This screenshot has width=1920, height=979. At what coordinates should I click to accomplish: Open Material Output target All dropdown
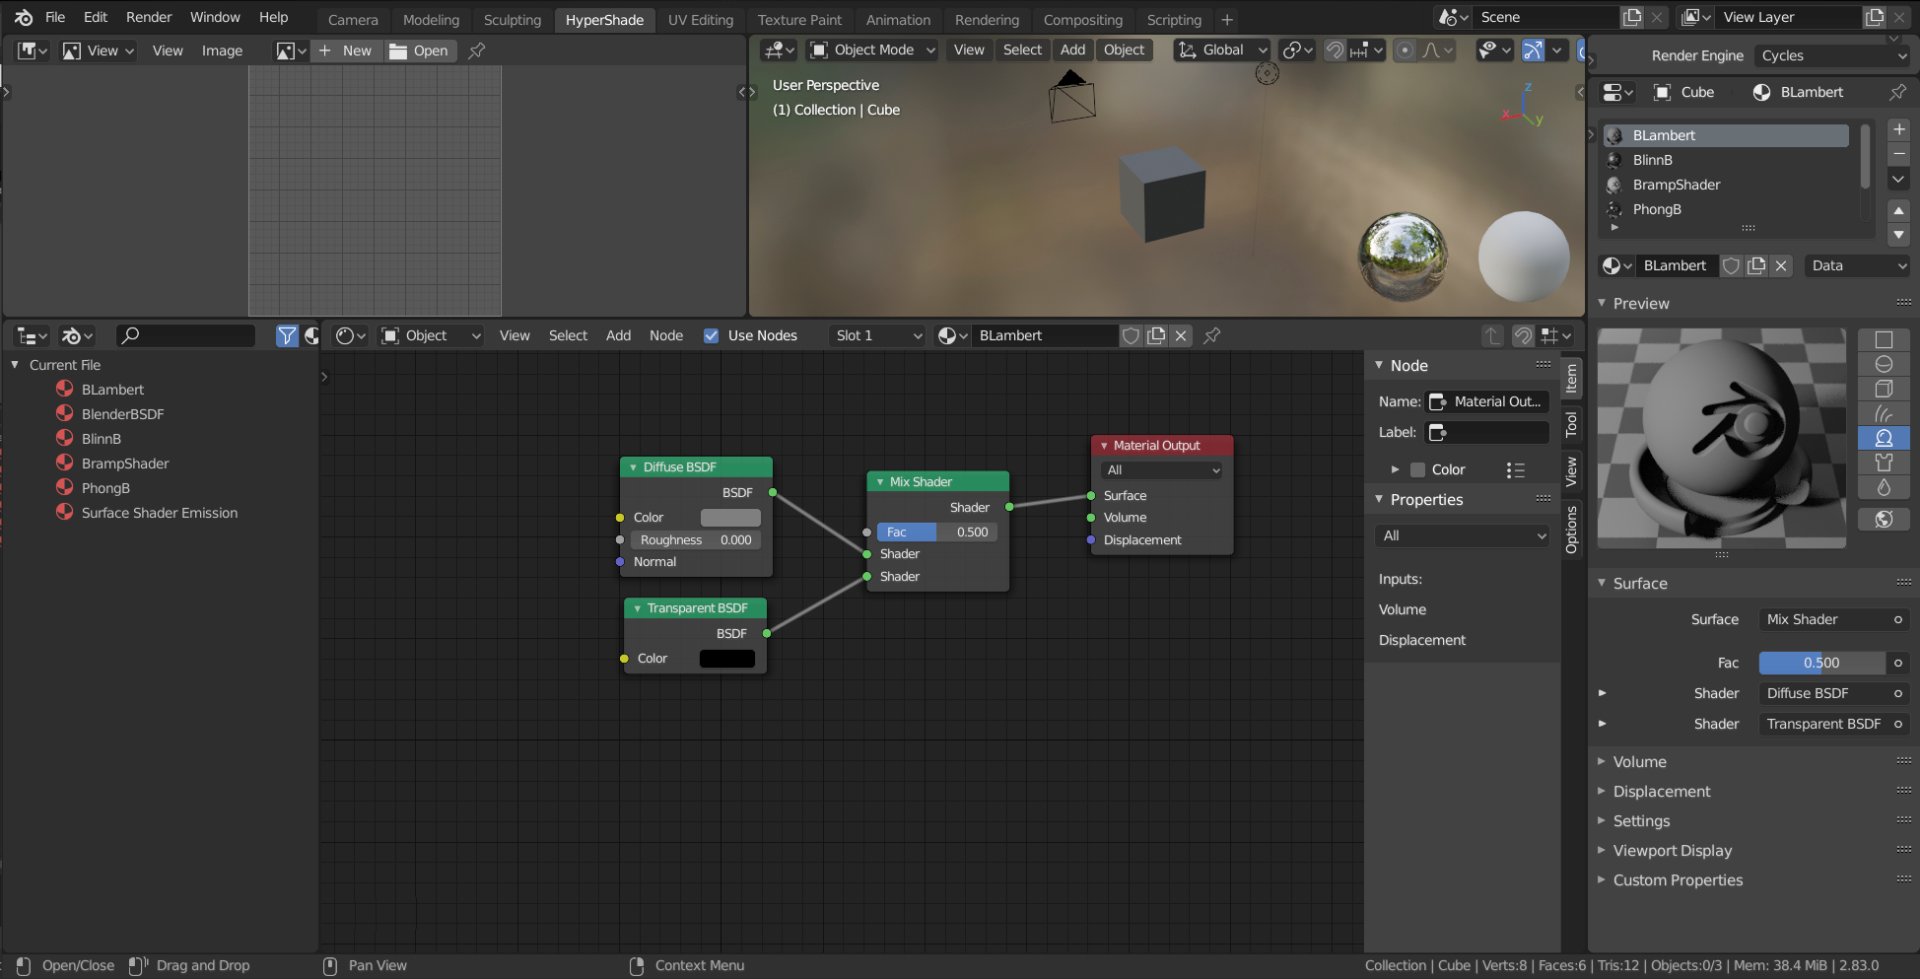point(1162,470)
